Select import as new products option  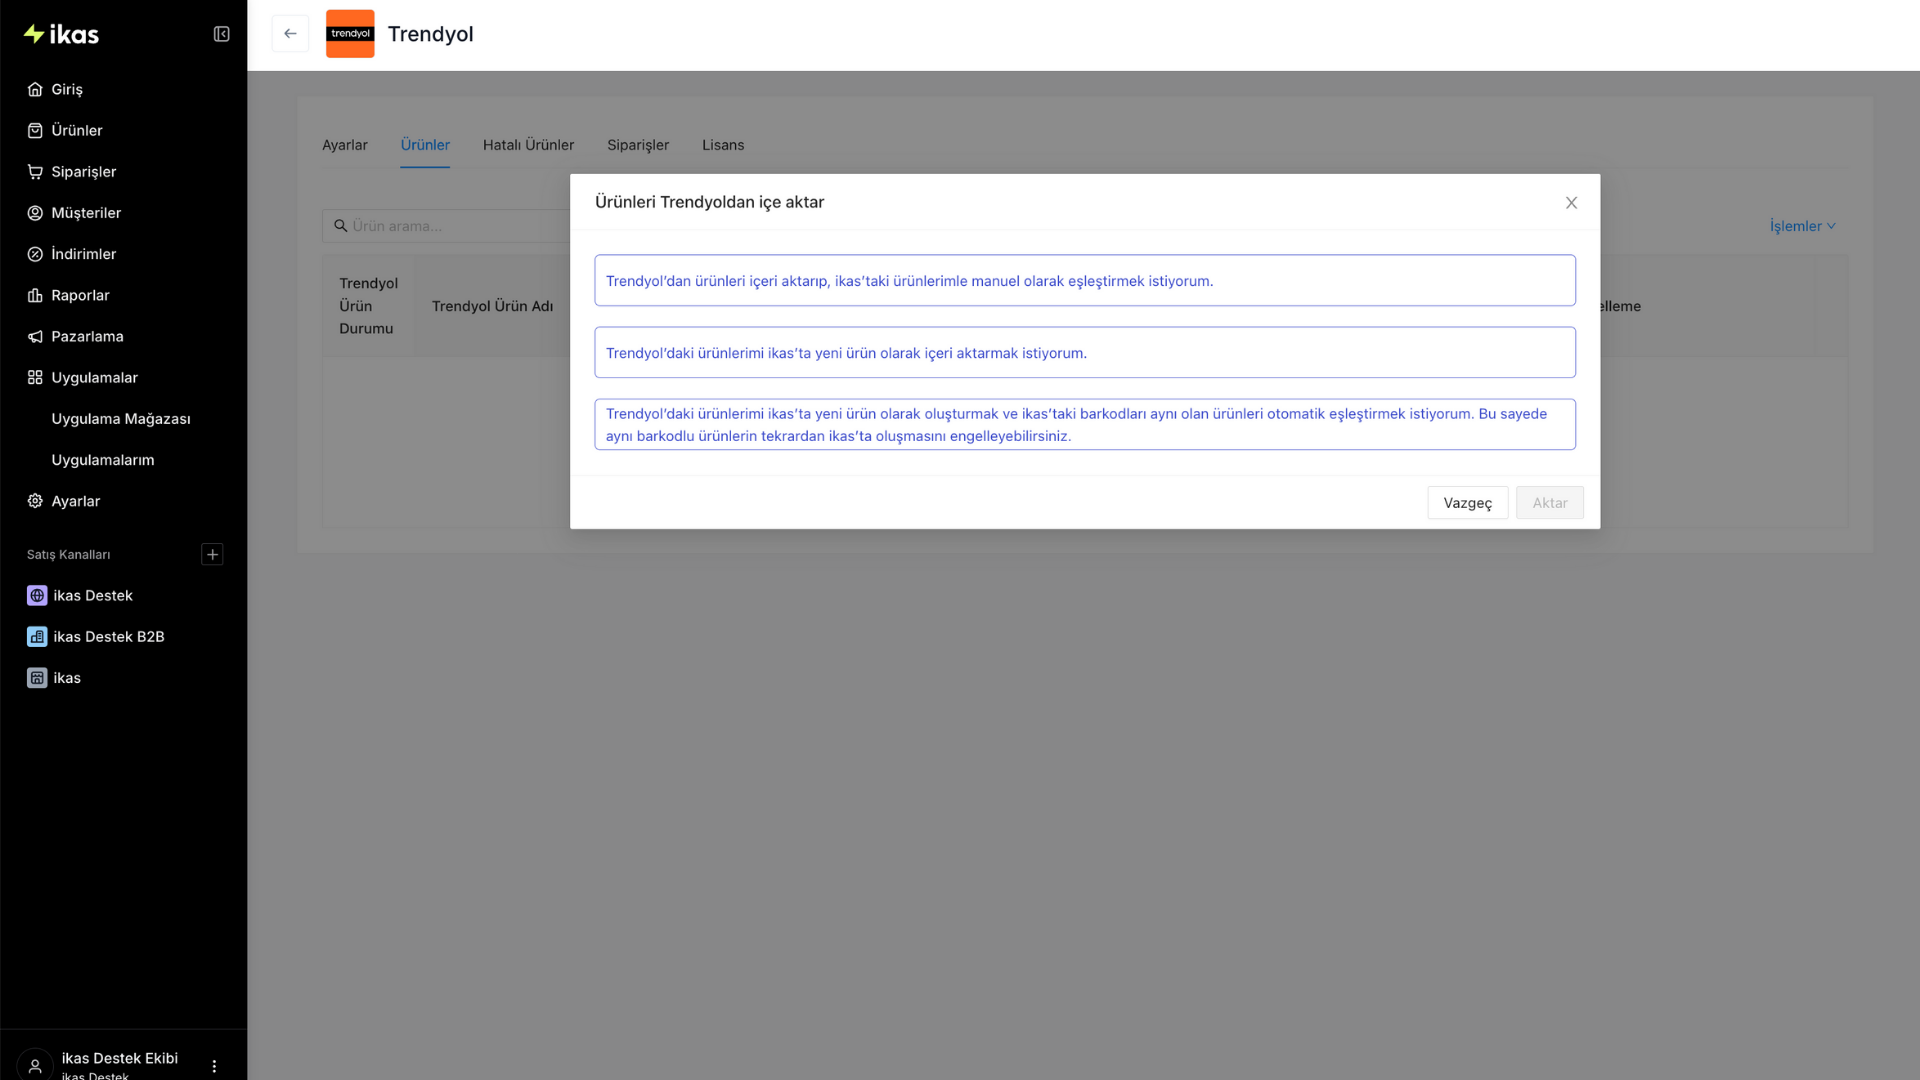[1085, 352]
